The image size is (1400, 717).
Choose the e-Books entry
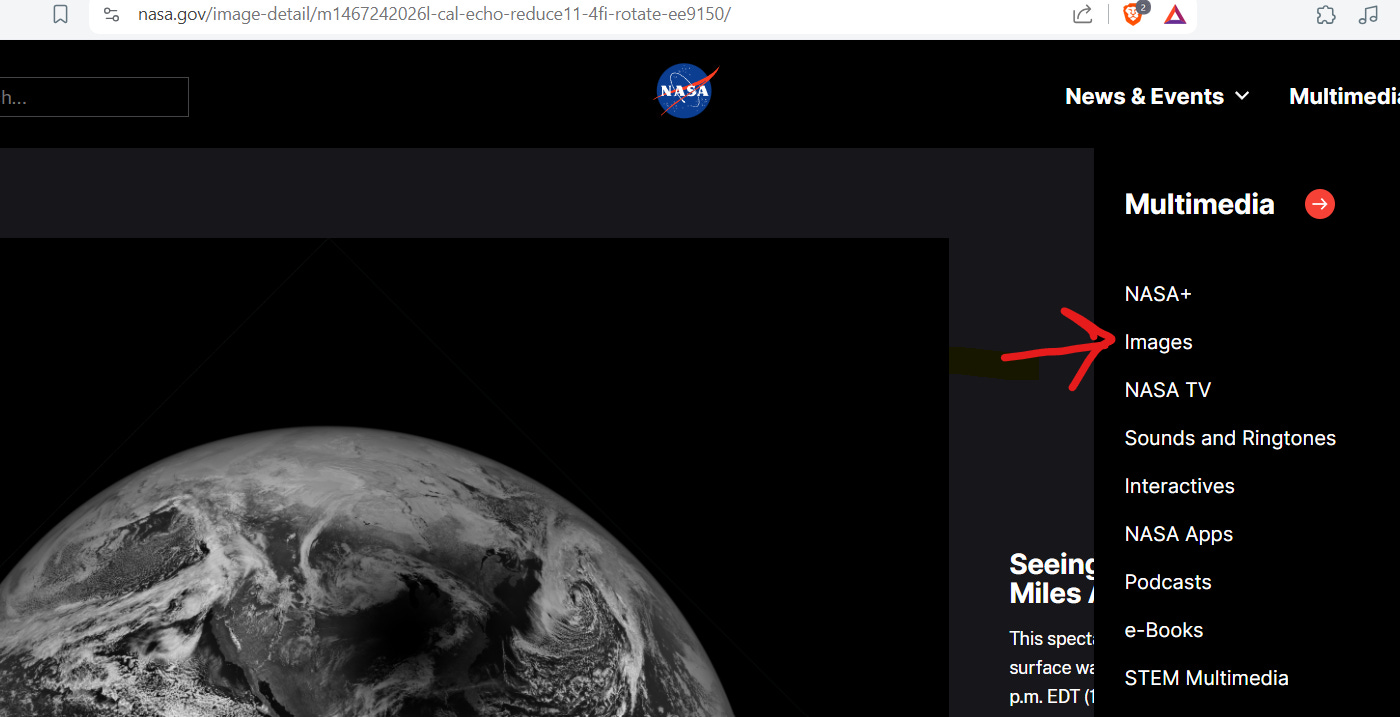(1163, 630)
